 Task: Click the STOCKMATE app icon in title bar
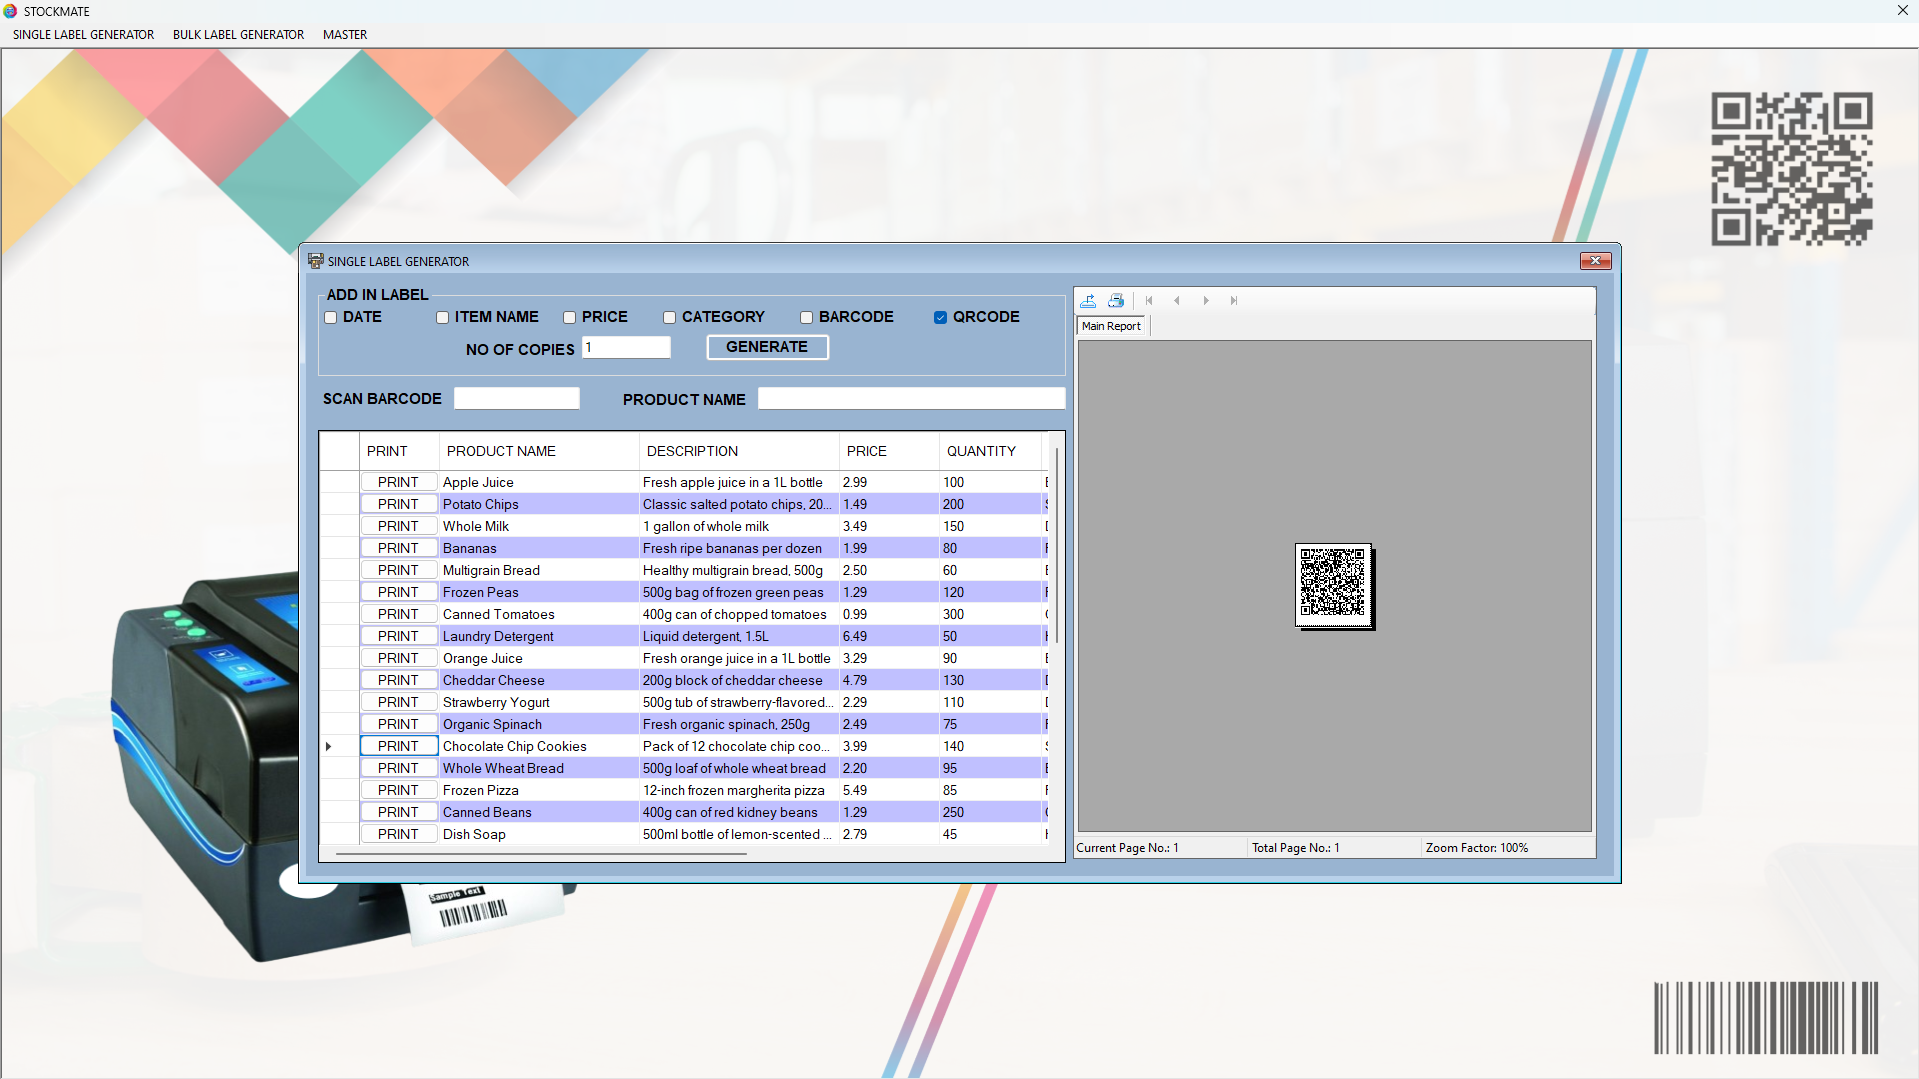pyautogui.click(x=10, y=11)
